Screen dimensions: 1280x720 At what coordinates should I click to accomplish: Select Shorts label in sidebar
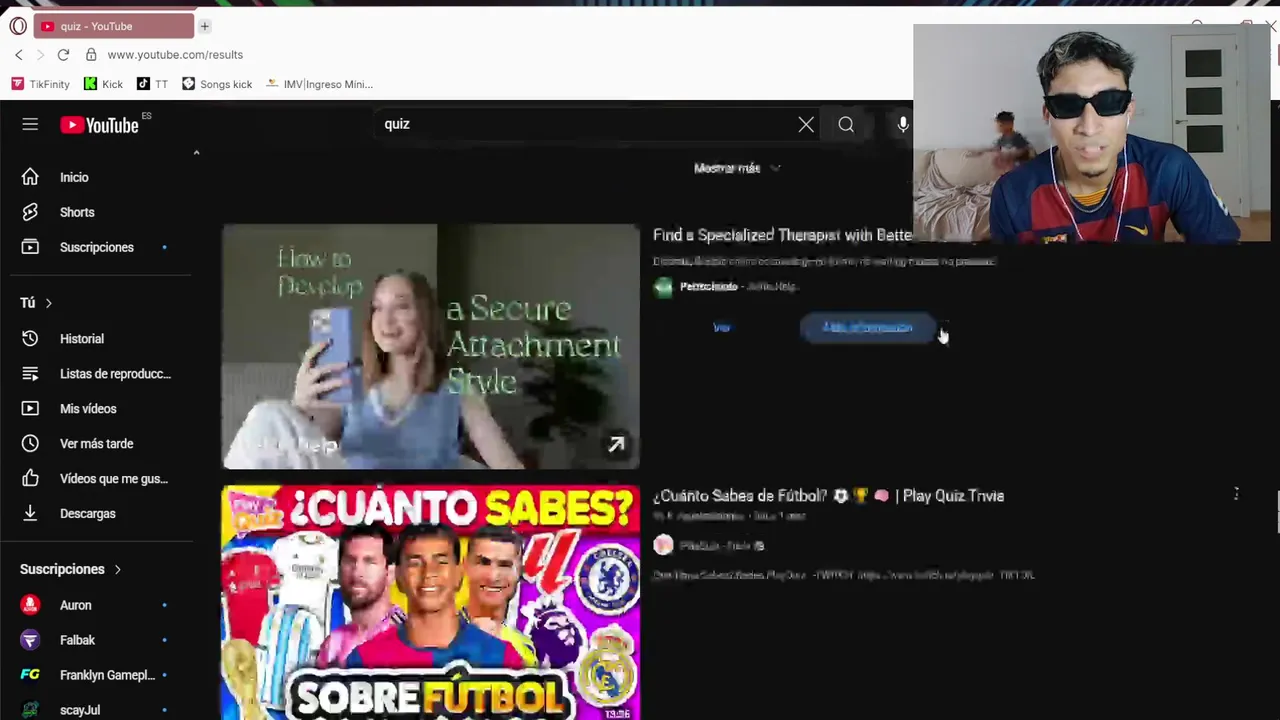[x=77, y=212]
